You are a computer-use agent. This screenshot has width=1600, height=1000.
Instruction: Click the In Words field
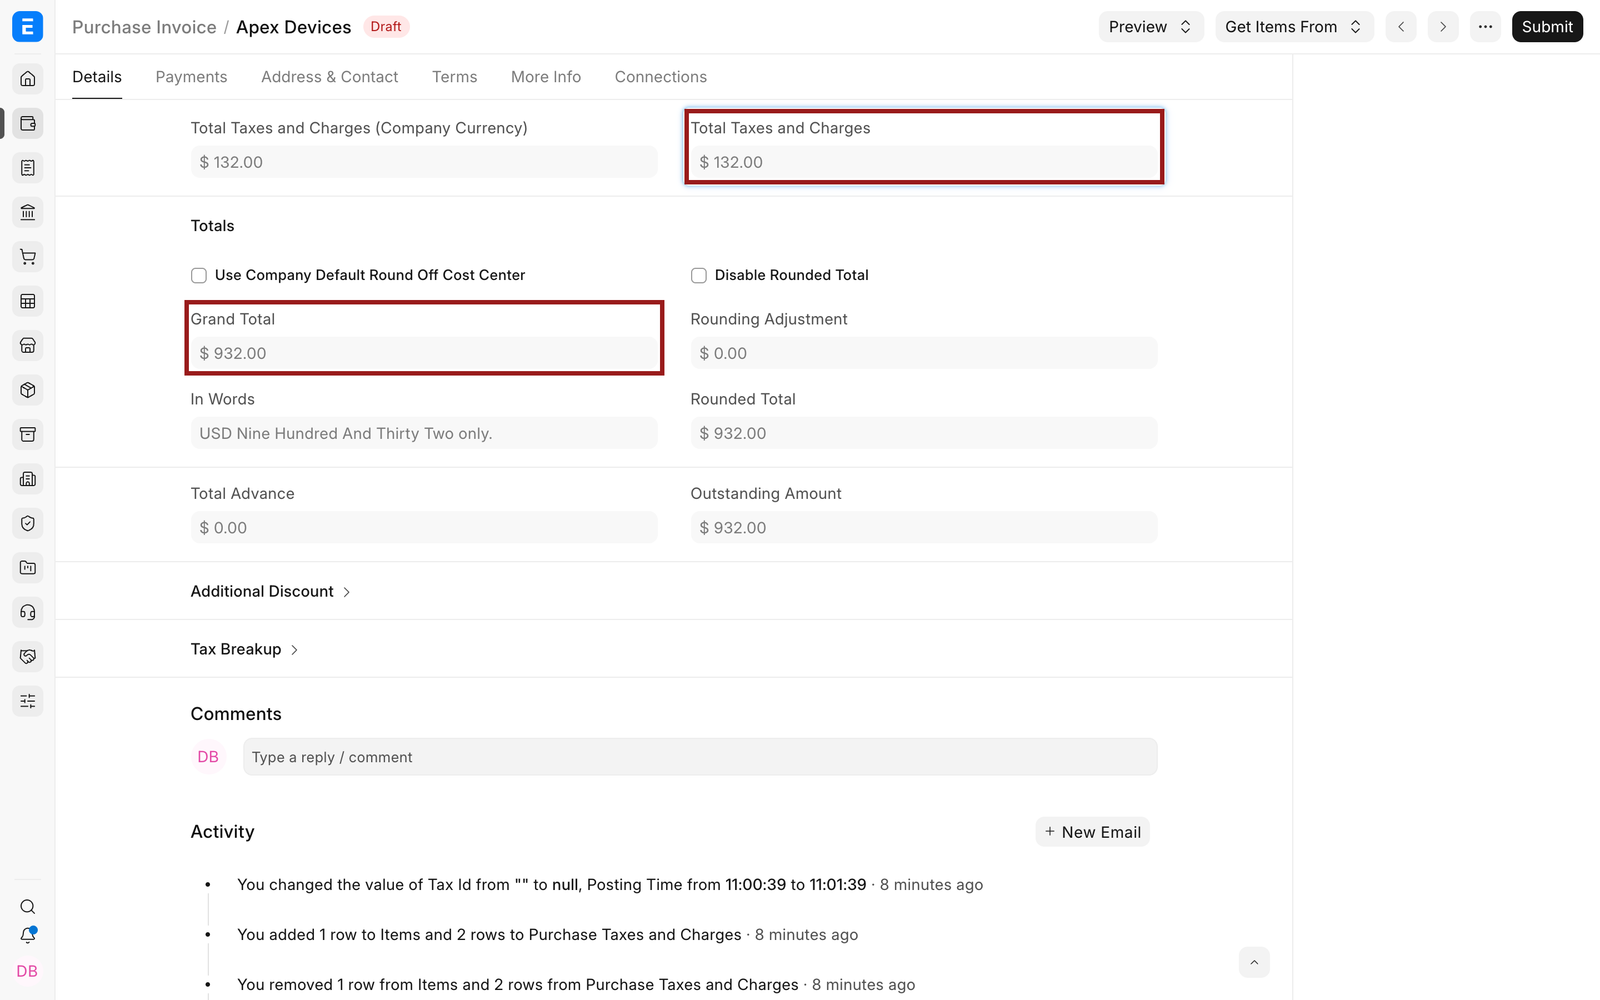[x=424, y=433]
